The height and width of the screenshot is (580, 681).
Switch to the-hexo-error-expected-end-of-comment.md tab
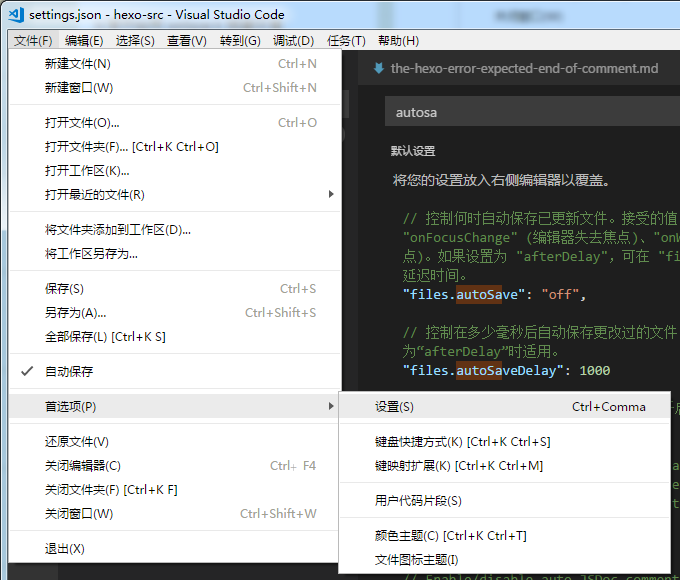[519, 68]
